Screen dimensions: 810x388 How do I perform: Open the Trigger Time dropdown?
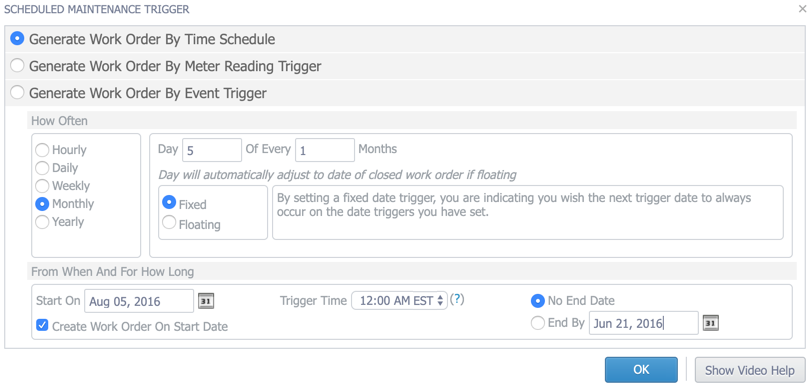pos(399,301)
